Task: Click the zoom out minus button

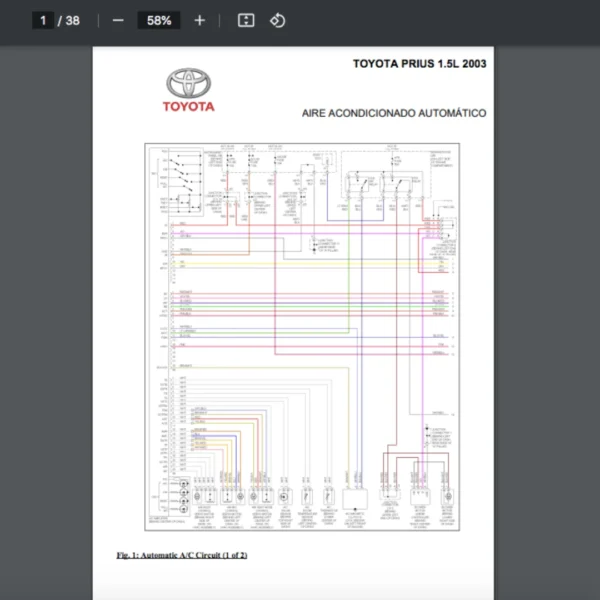Action: tap(118, 20)
